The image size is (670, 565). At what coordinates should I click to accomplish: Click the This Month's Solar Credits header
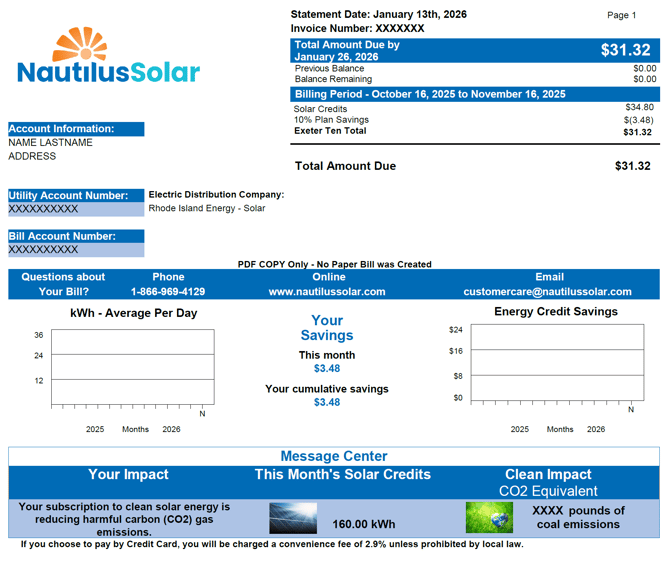[x=343, y=474]
